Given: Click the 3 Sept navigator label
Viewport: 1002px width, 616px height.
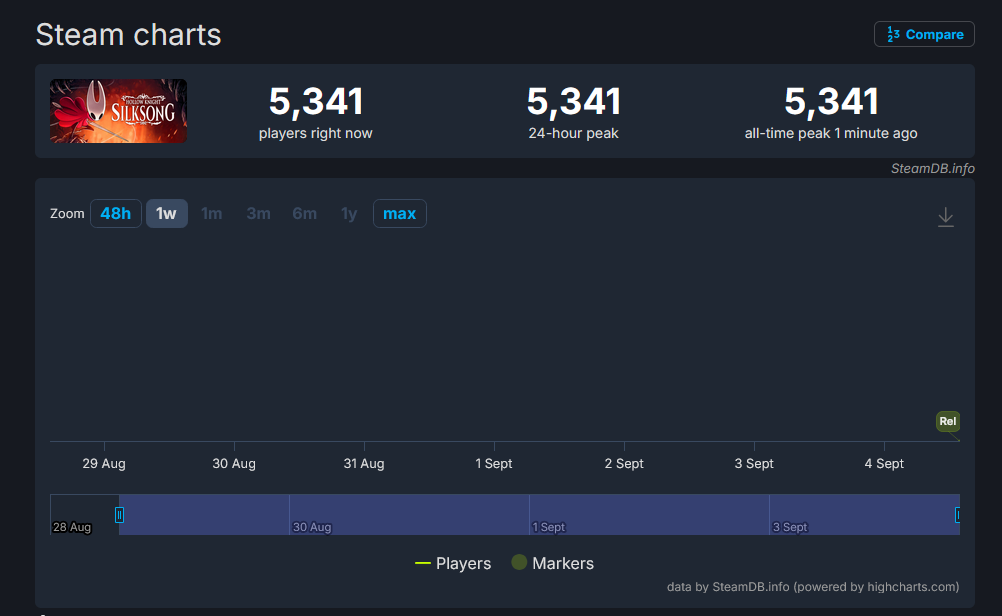Looking at the screenshot, I should 790,527.
